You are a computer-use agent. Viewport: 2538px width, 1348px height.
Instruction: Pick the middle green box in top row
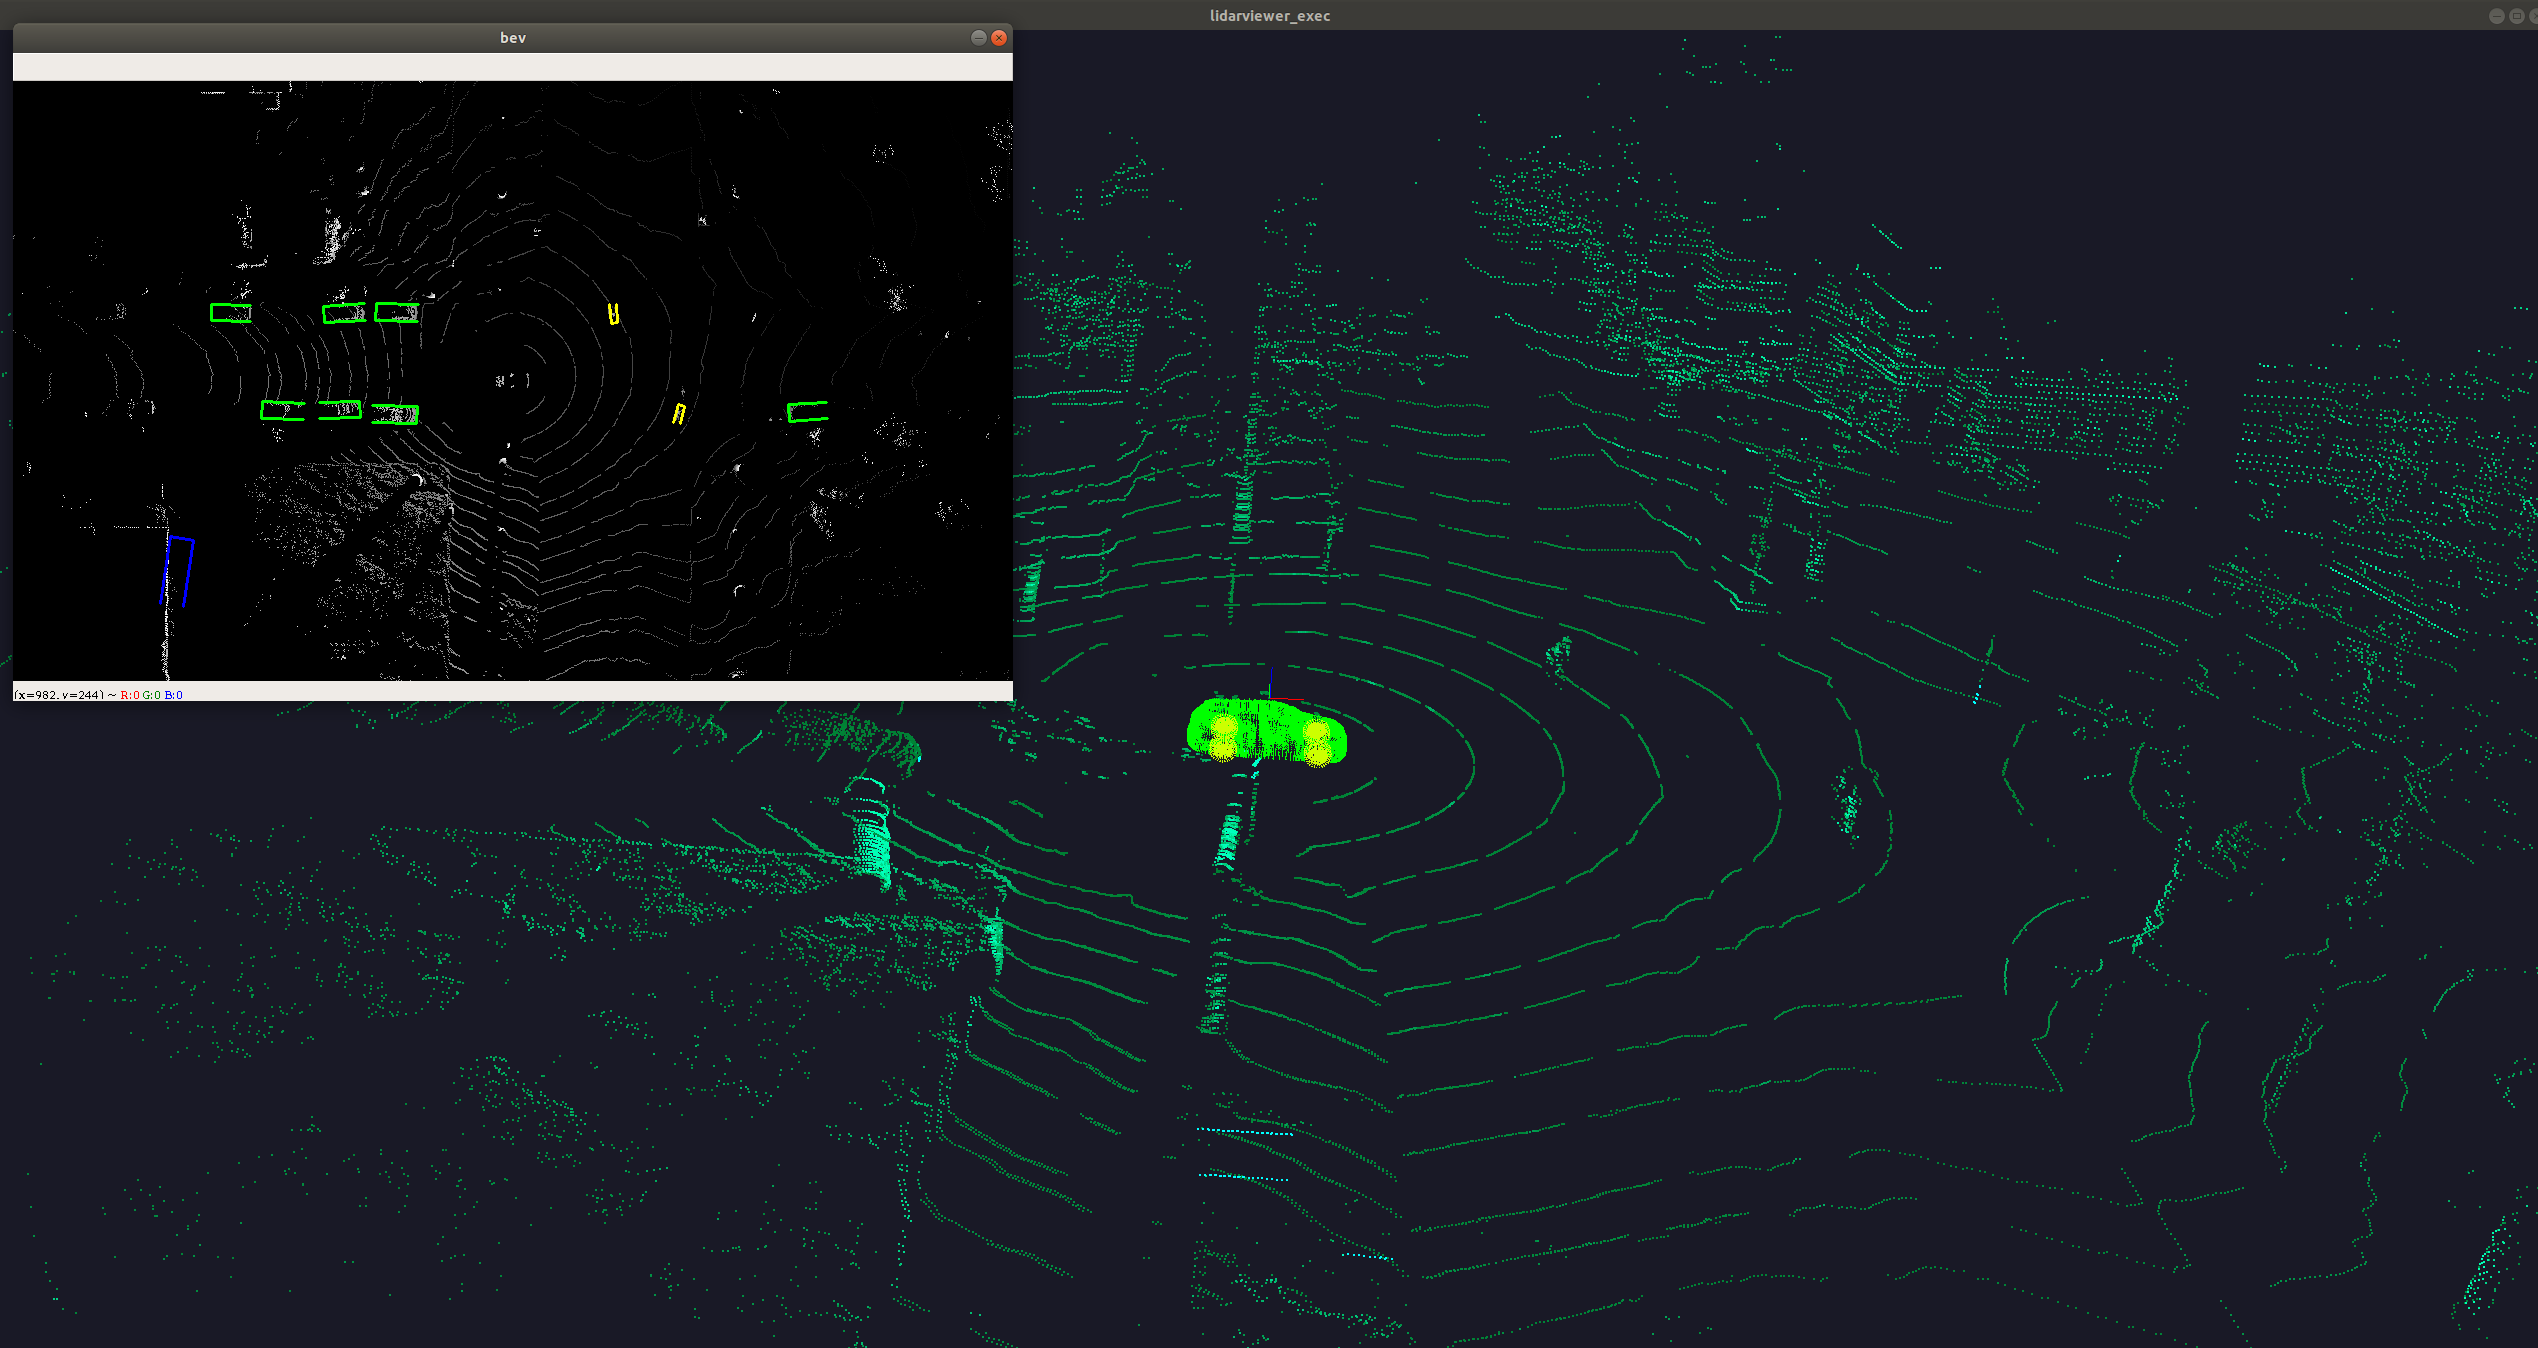click(x=344, y=313)
